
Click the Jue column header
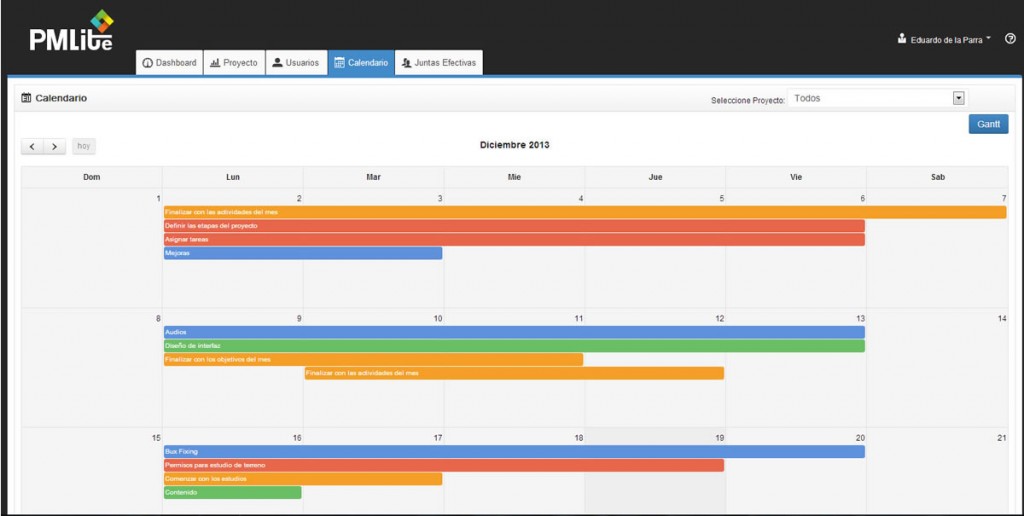pyautogui.click(x=656, y=177)
